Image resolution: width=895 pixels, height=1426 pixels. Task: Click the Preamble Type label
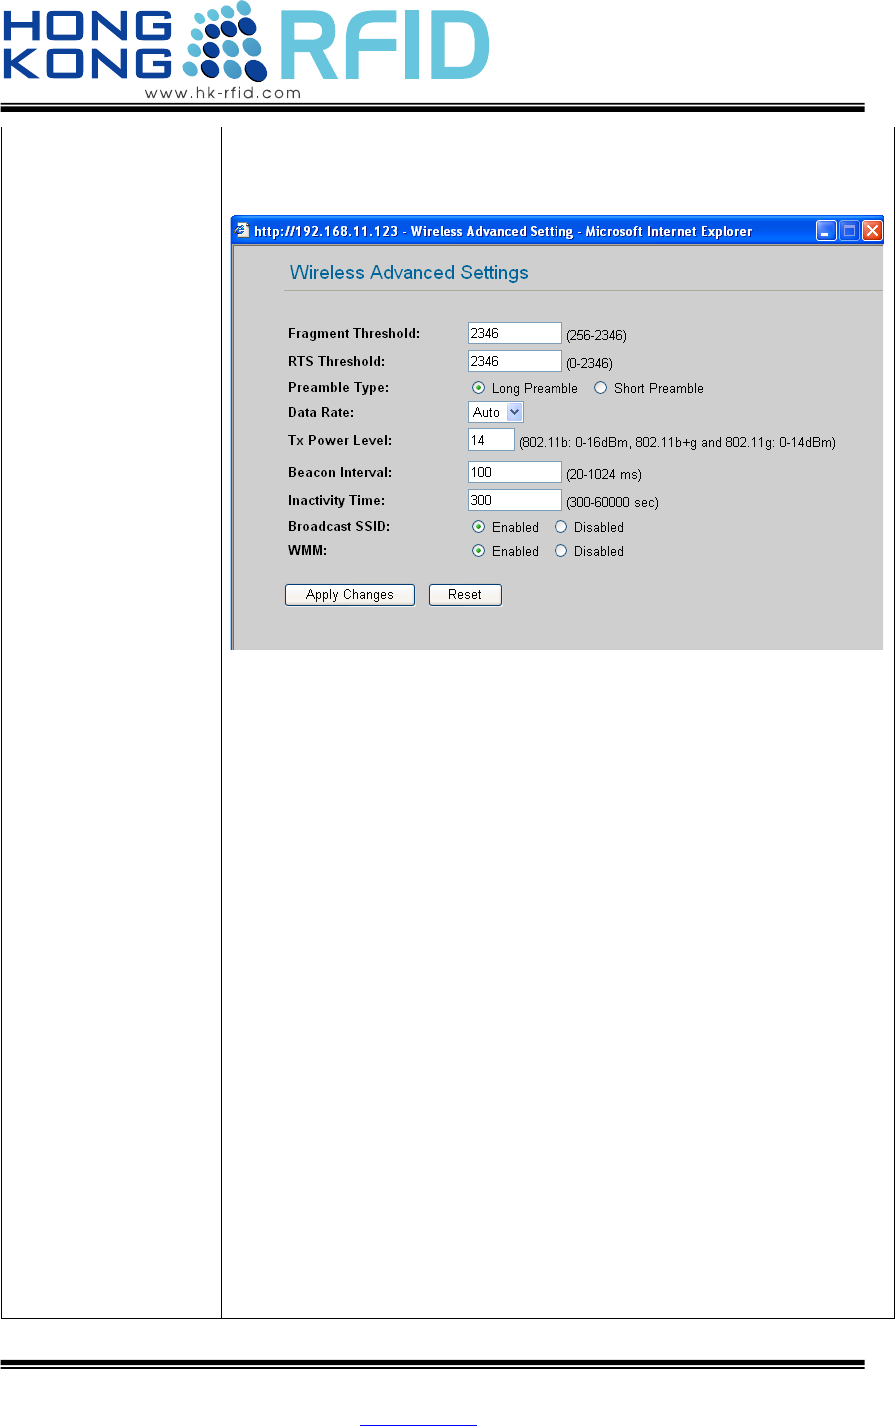pyautogui.click(x=339, y=388)
